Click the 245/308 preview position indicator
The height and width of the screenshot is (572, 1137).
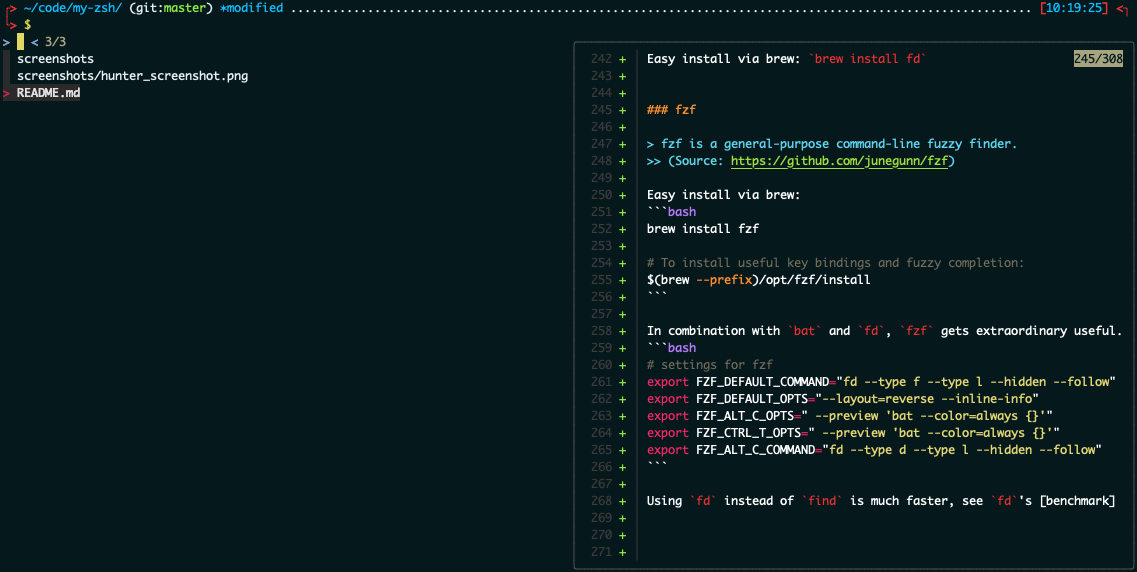point(1098,59)
